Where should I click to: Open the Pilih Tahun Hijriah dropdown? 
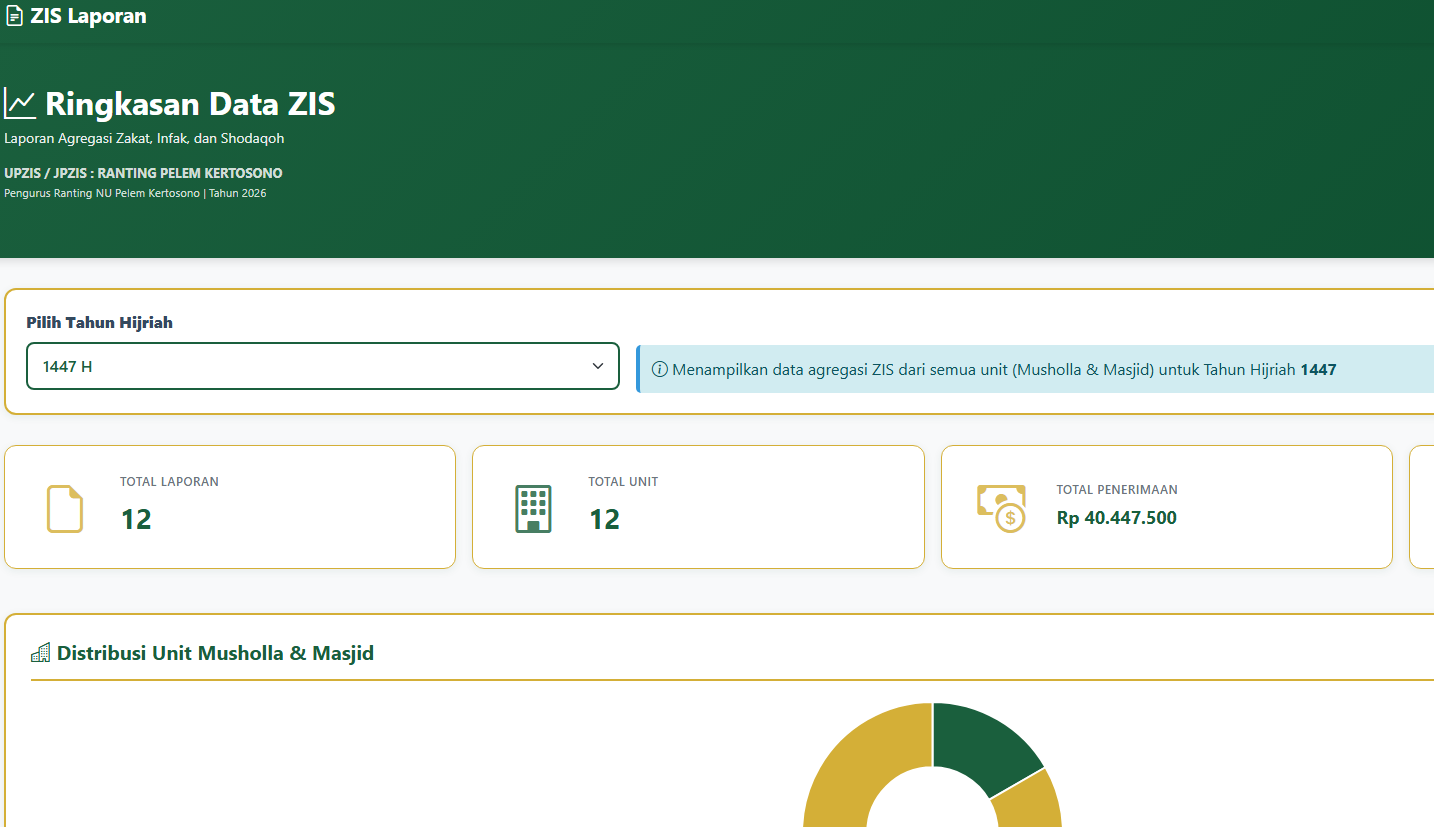(x=322, y=366)
